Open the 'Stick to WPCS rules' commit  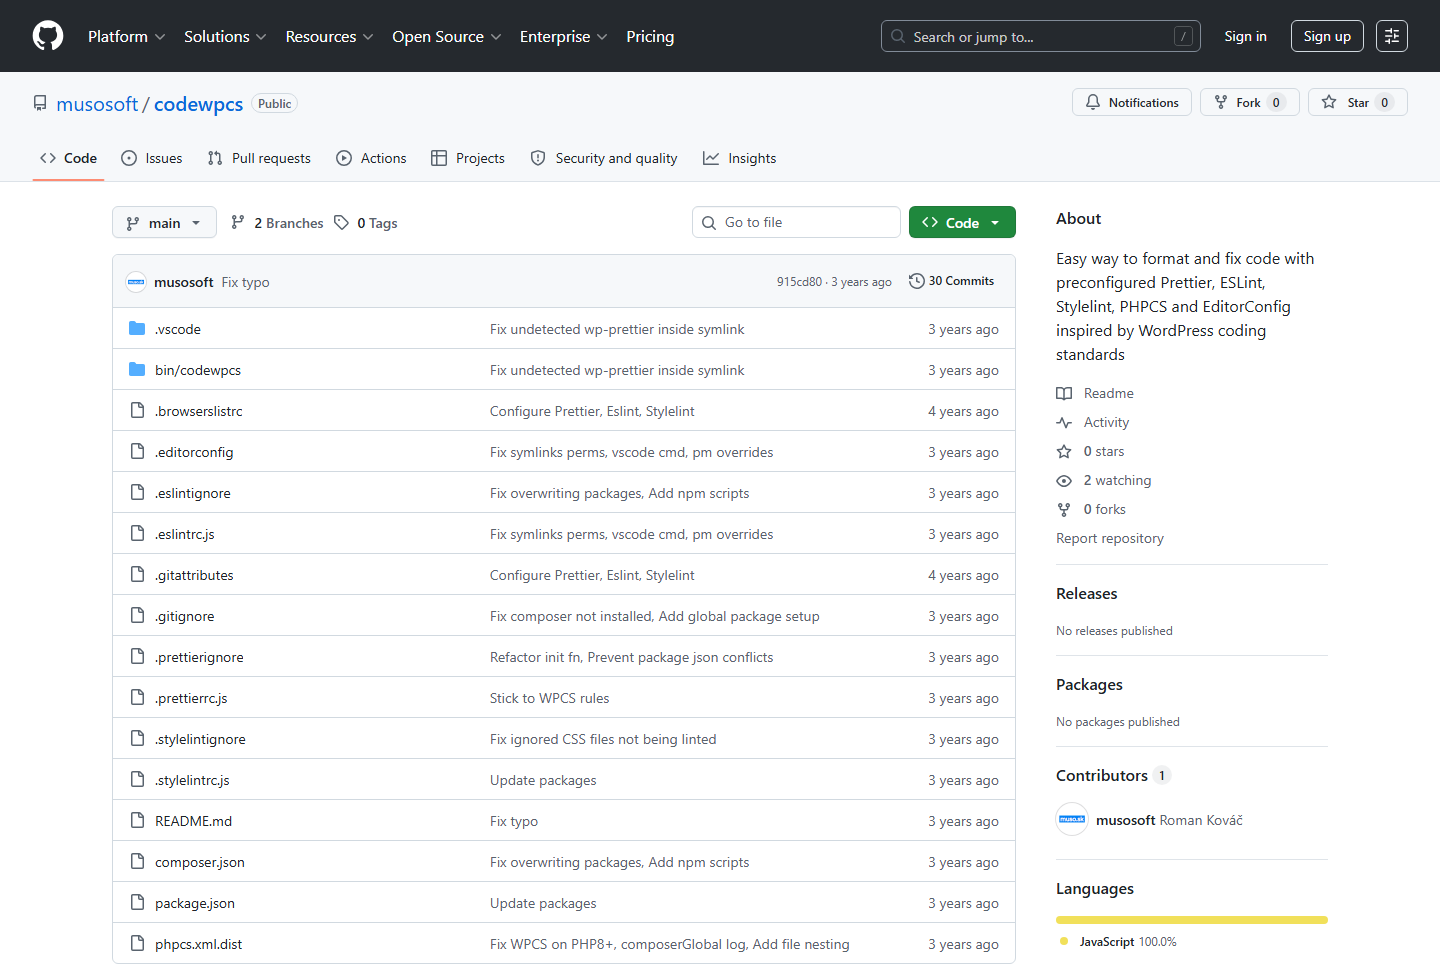coord(549,698)
